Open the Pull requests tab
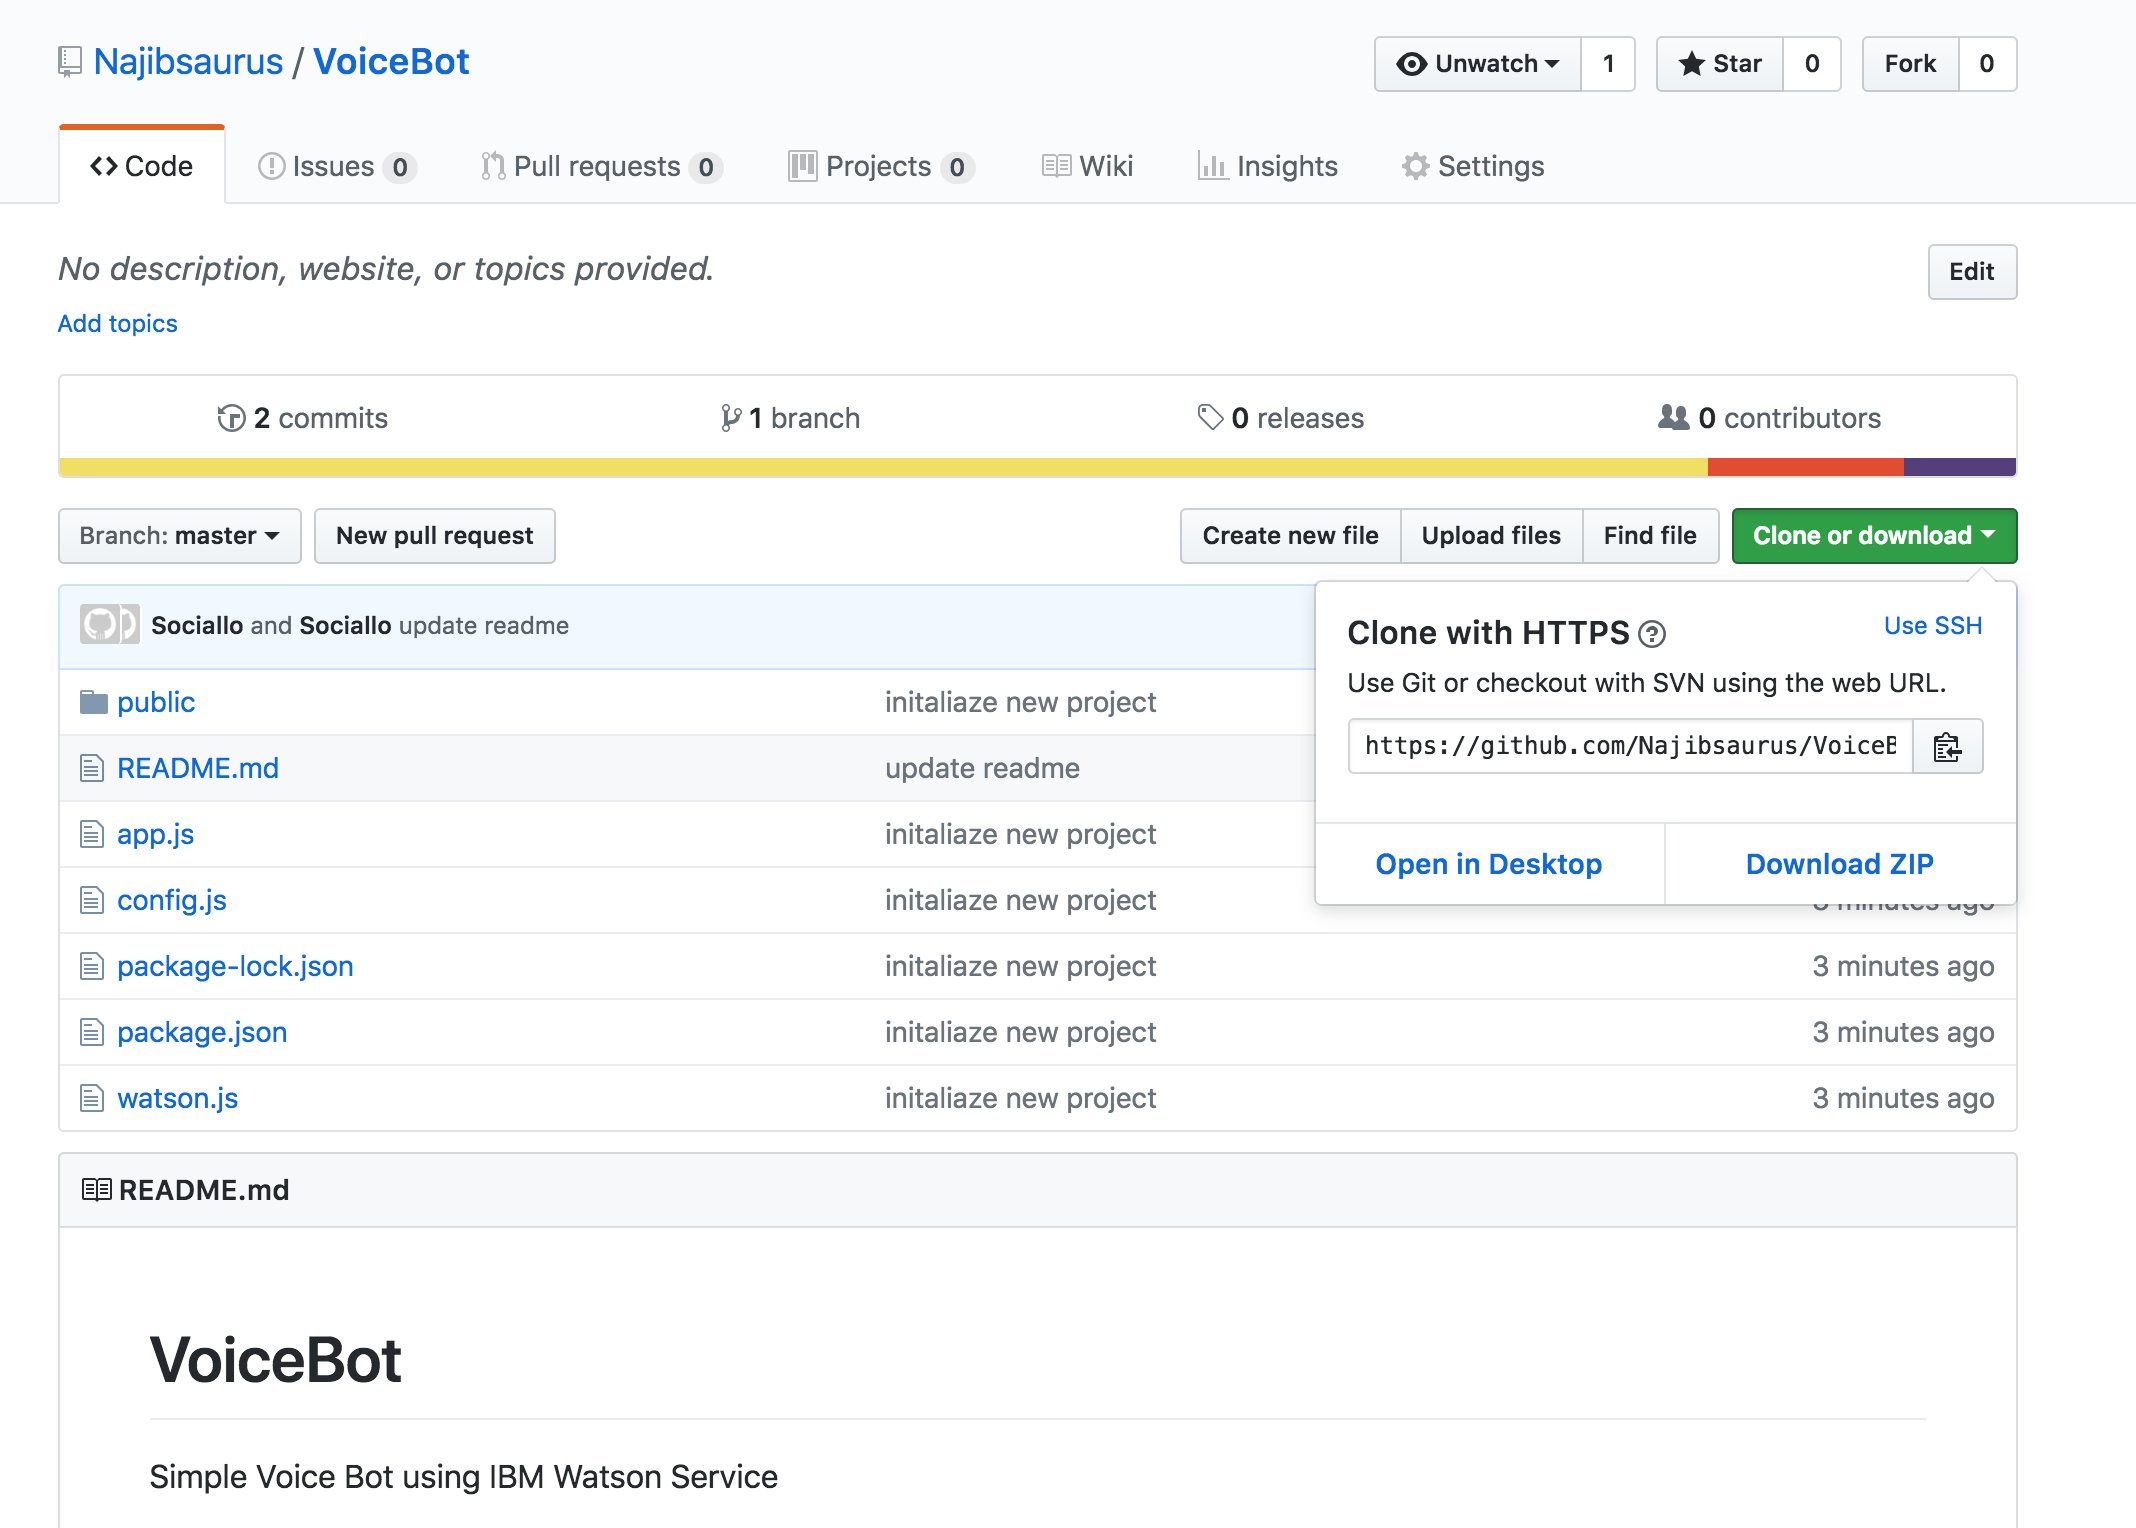The height and width of the screenshot is (1528, 2136). (x=601, y=166)
